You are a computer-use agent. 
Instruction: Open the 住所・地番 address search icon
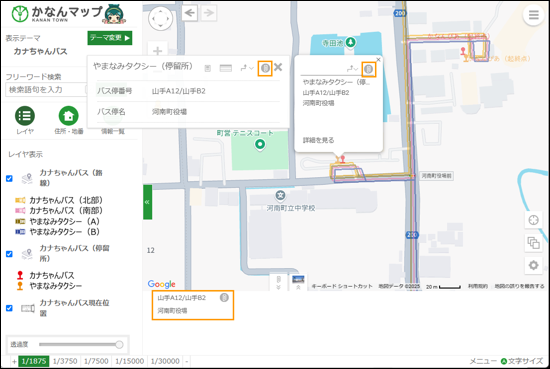coord(68,116)
